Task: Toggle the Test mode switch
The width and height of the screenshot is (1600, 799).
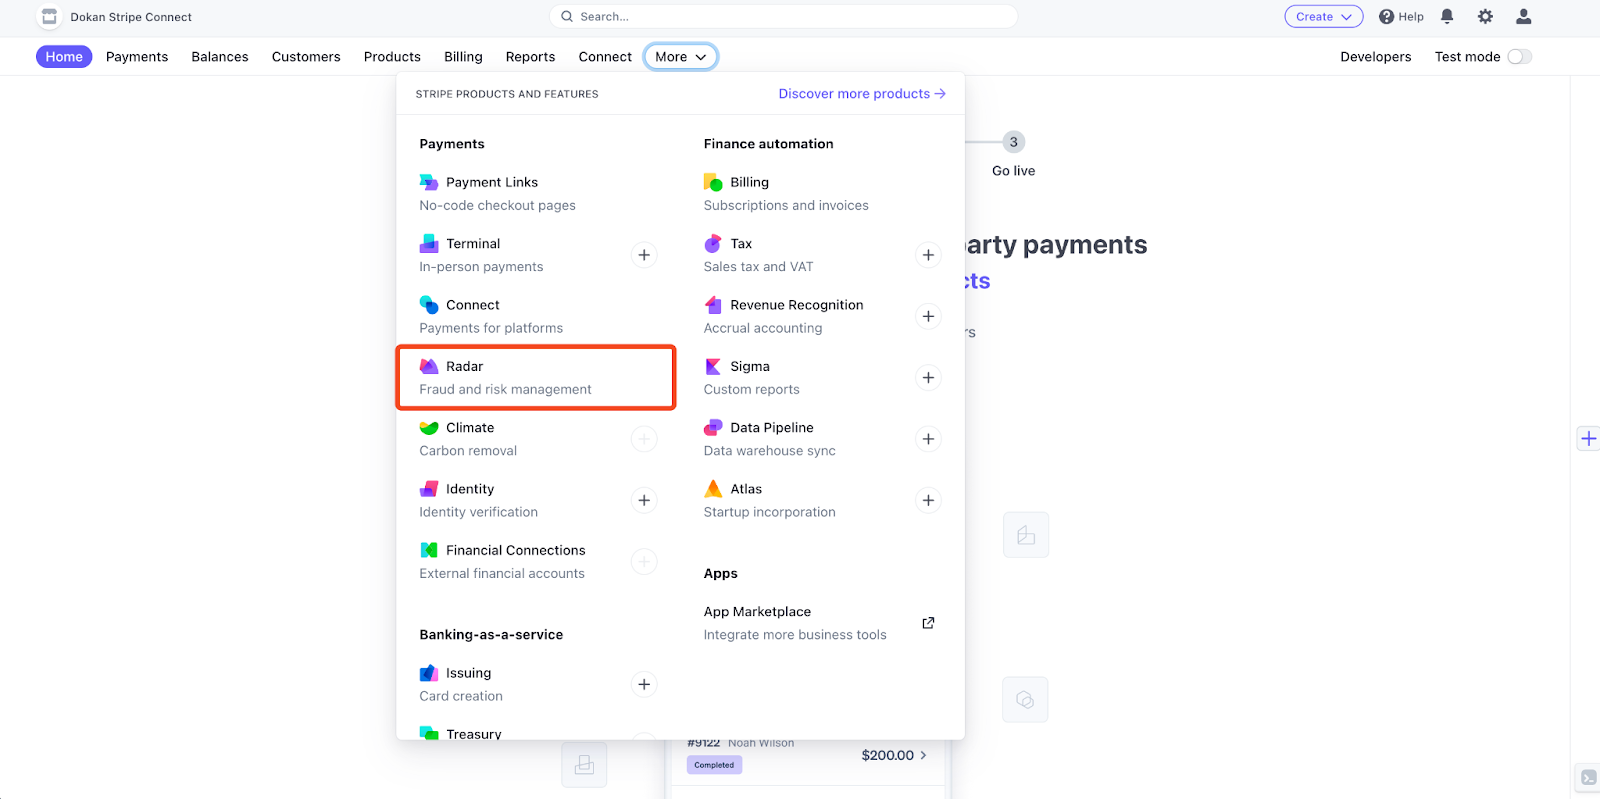Action: [x=1519, y=57]
